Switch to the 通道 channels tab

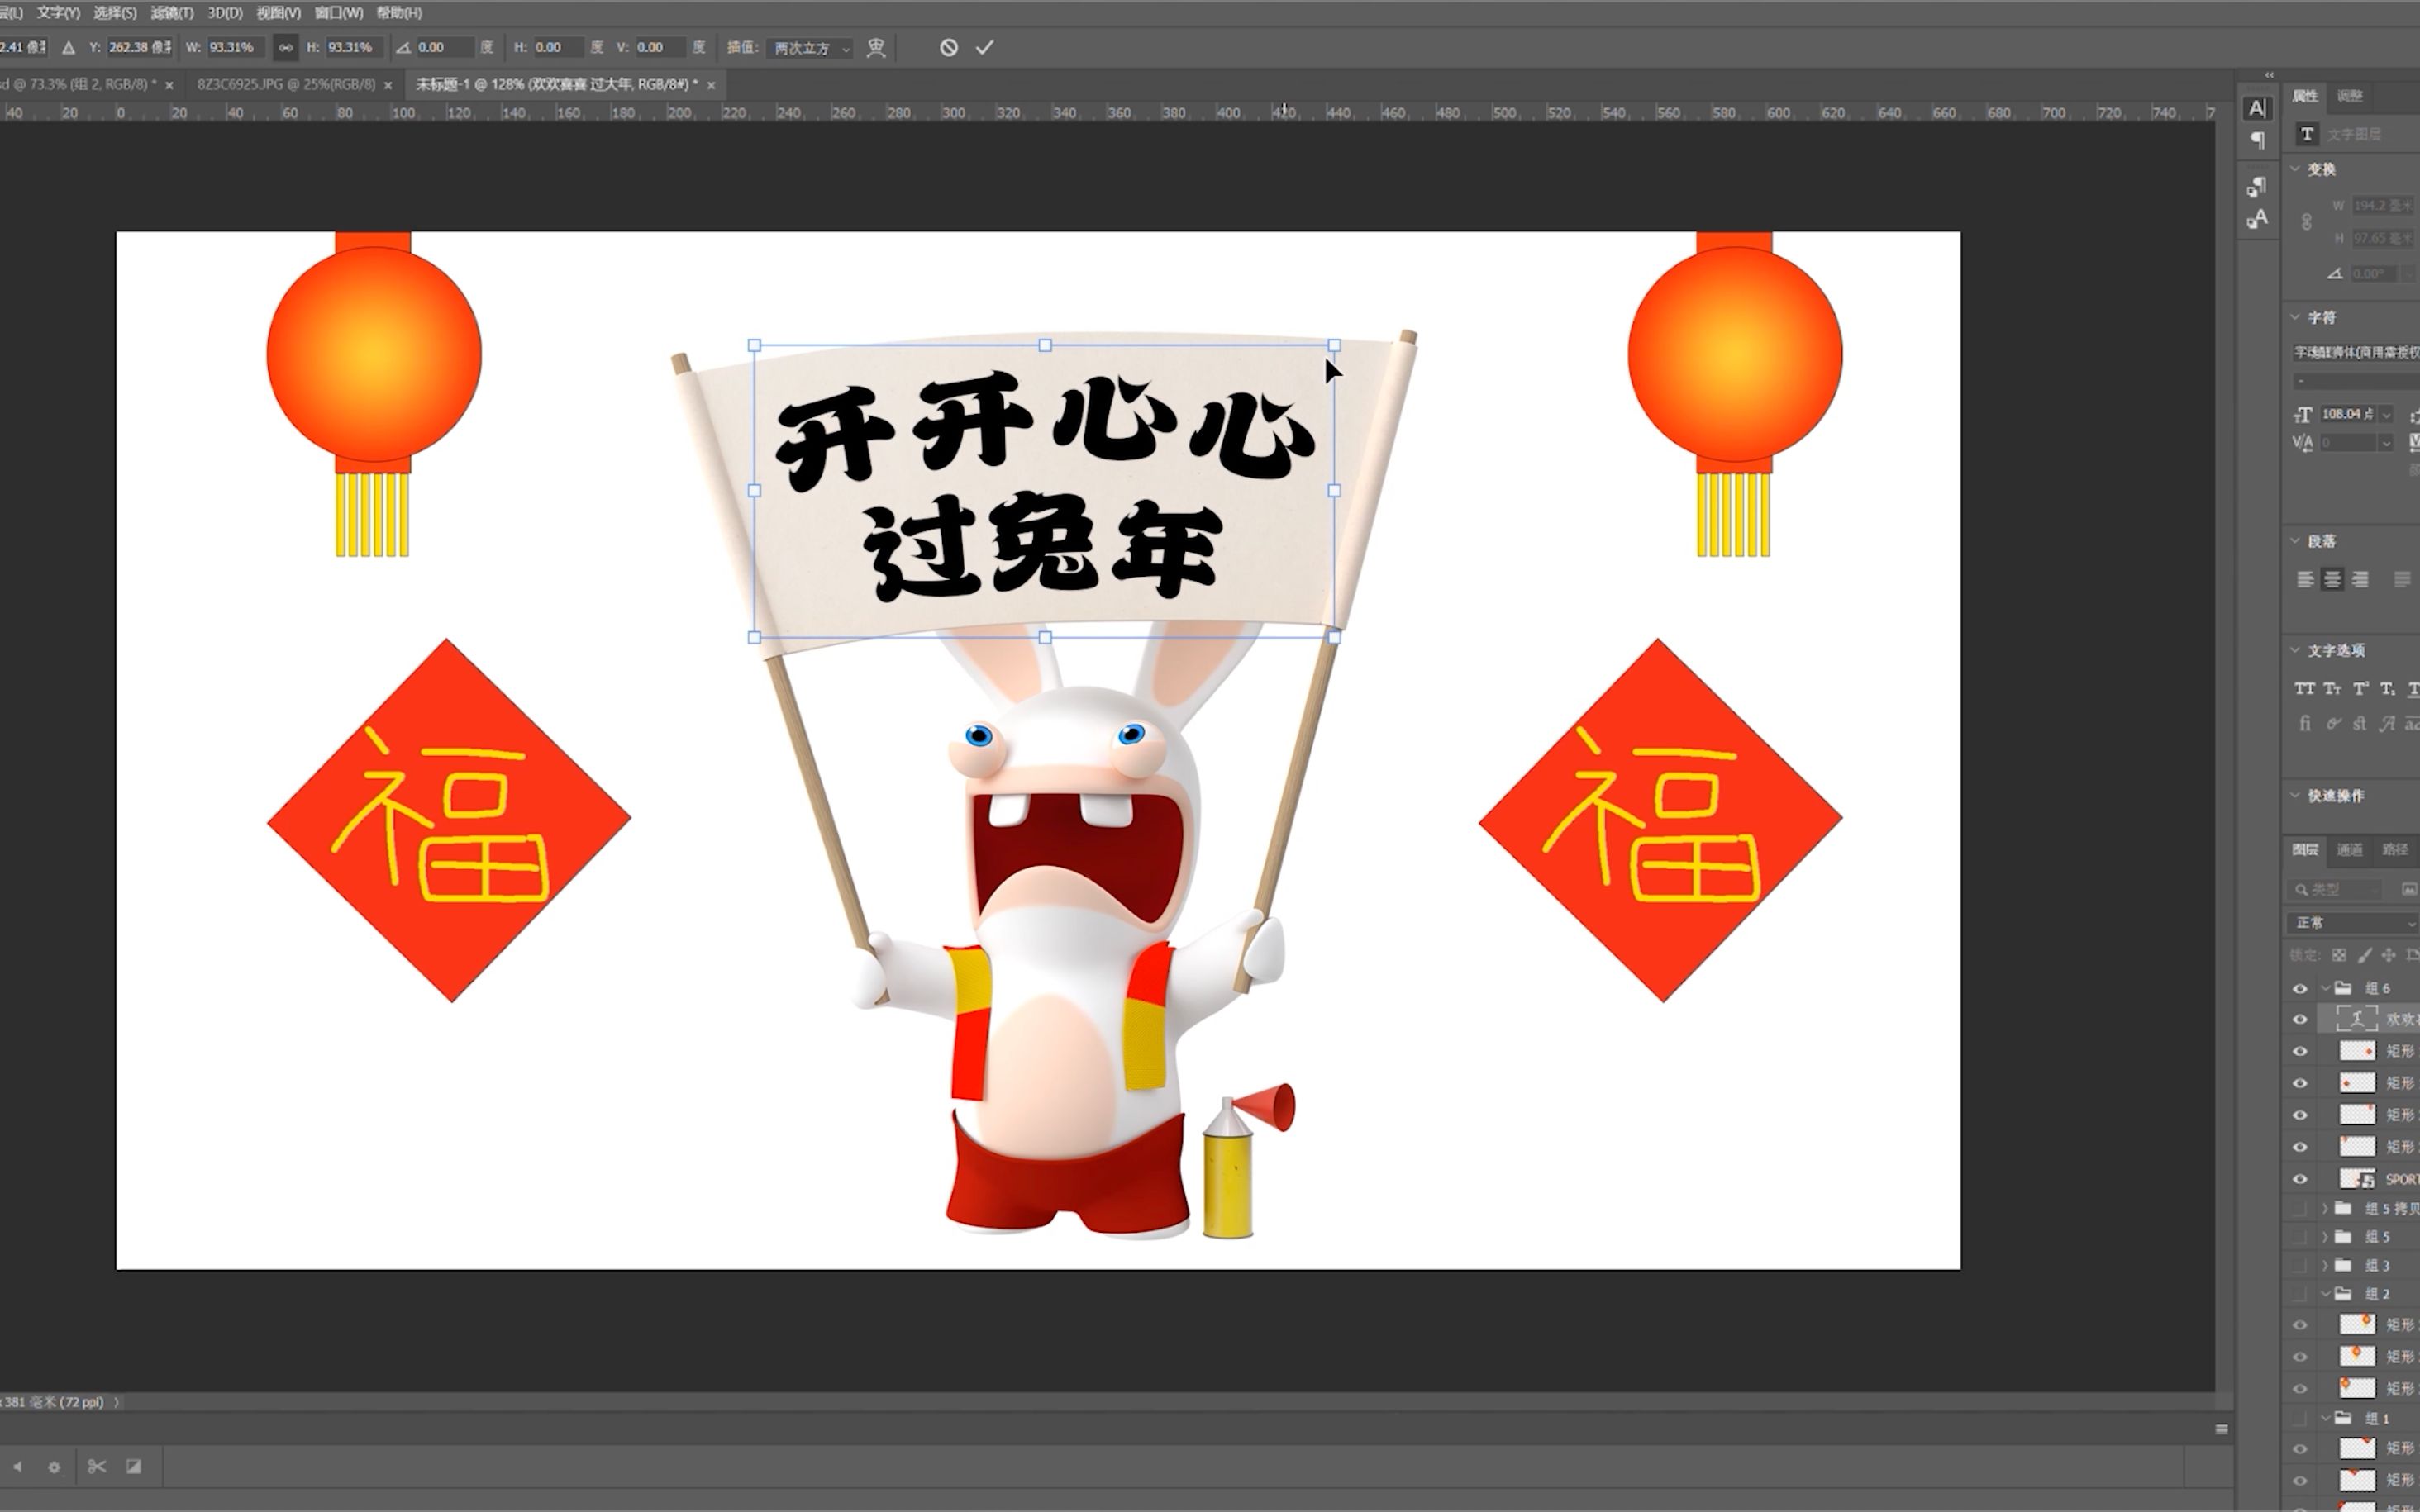2350,850
